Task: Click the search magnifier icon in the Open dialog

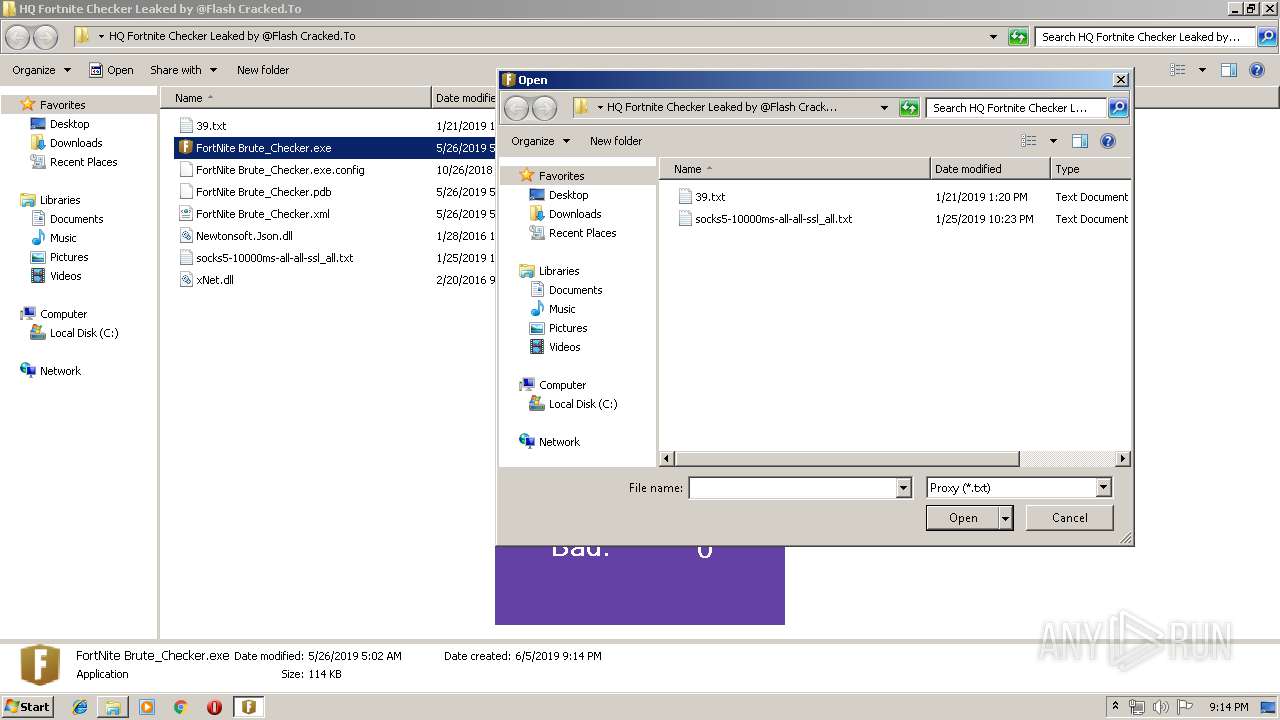Action: coord(1118,108)
